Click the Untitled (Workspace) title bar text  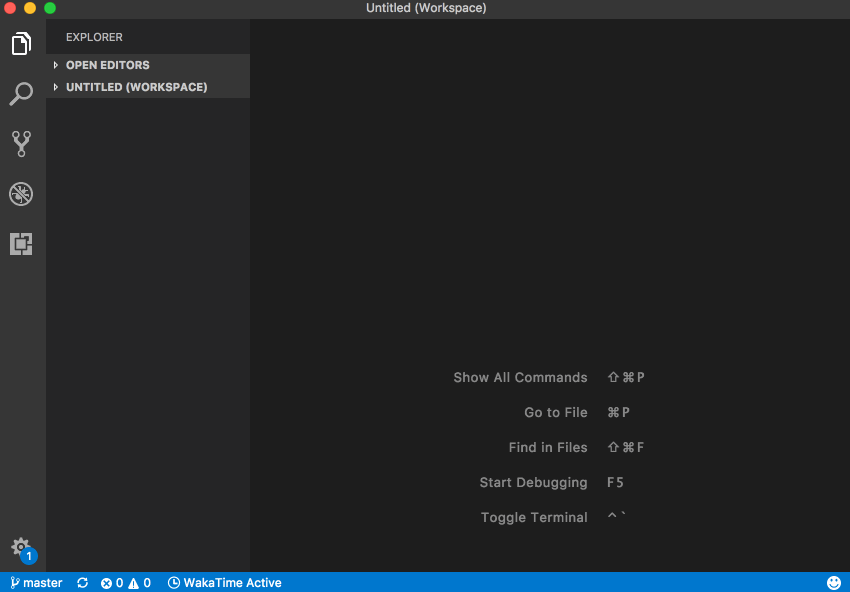click(x=426, y=8)
